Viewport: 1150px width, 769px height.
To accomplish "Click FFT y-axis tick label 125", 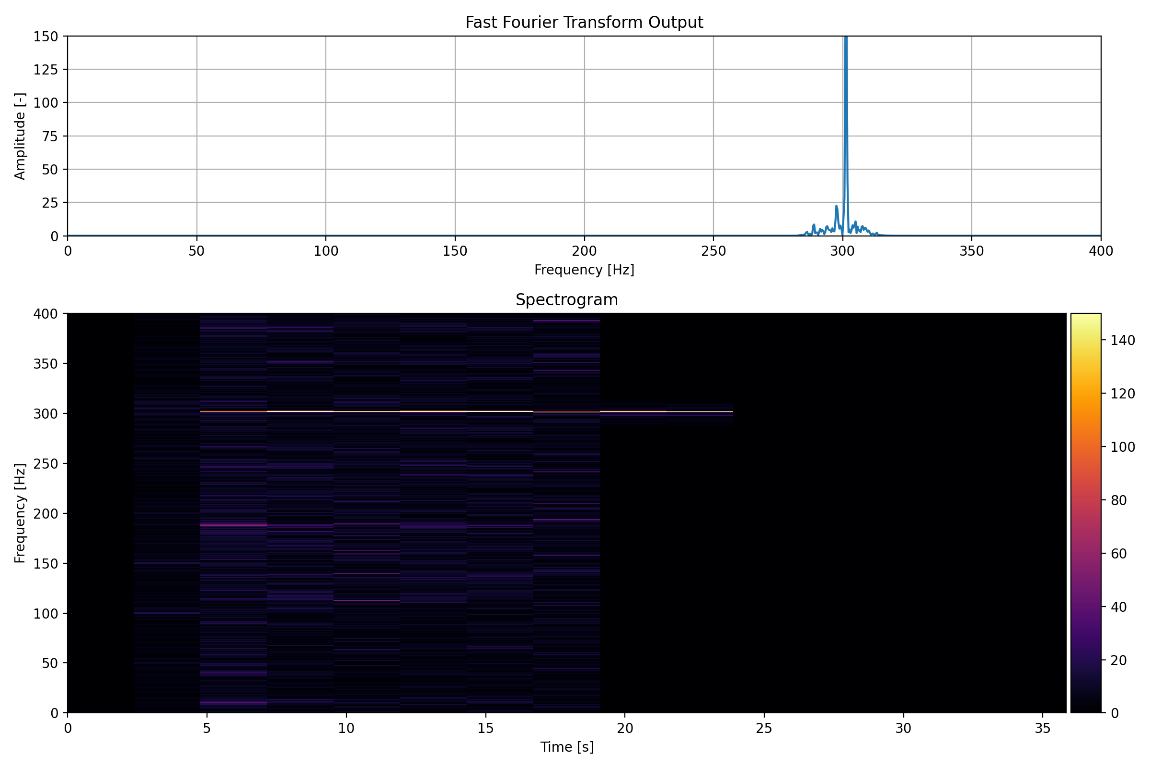I will (x=46, y=70).
